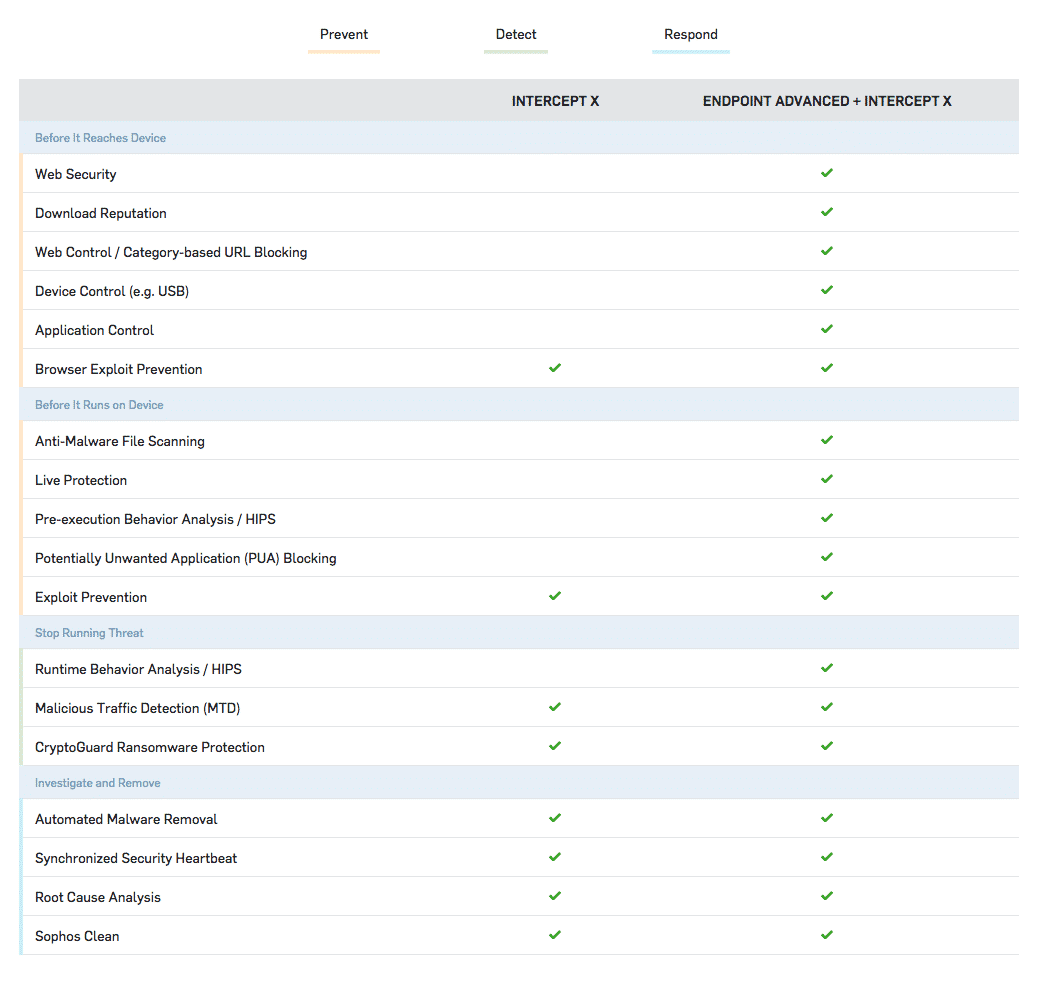Click Intercept X checkmark for Root Cause Analysis
Screen dimensions: 1051x993
click(555, 896)
